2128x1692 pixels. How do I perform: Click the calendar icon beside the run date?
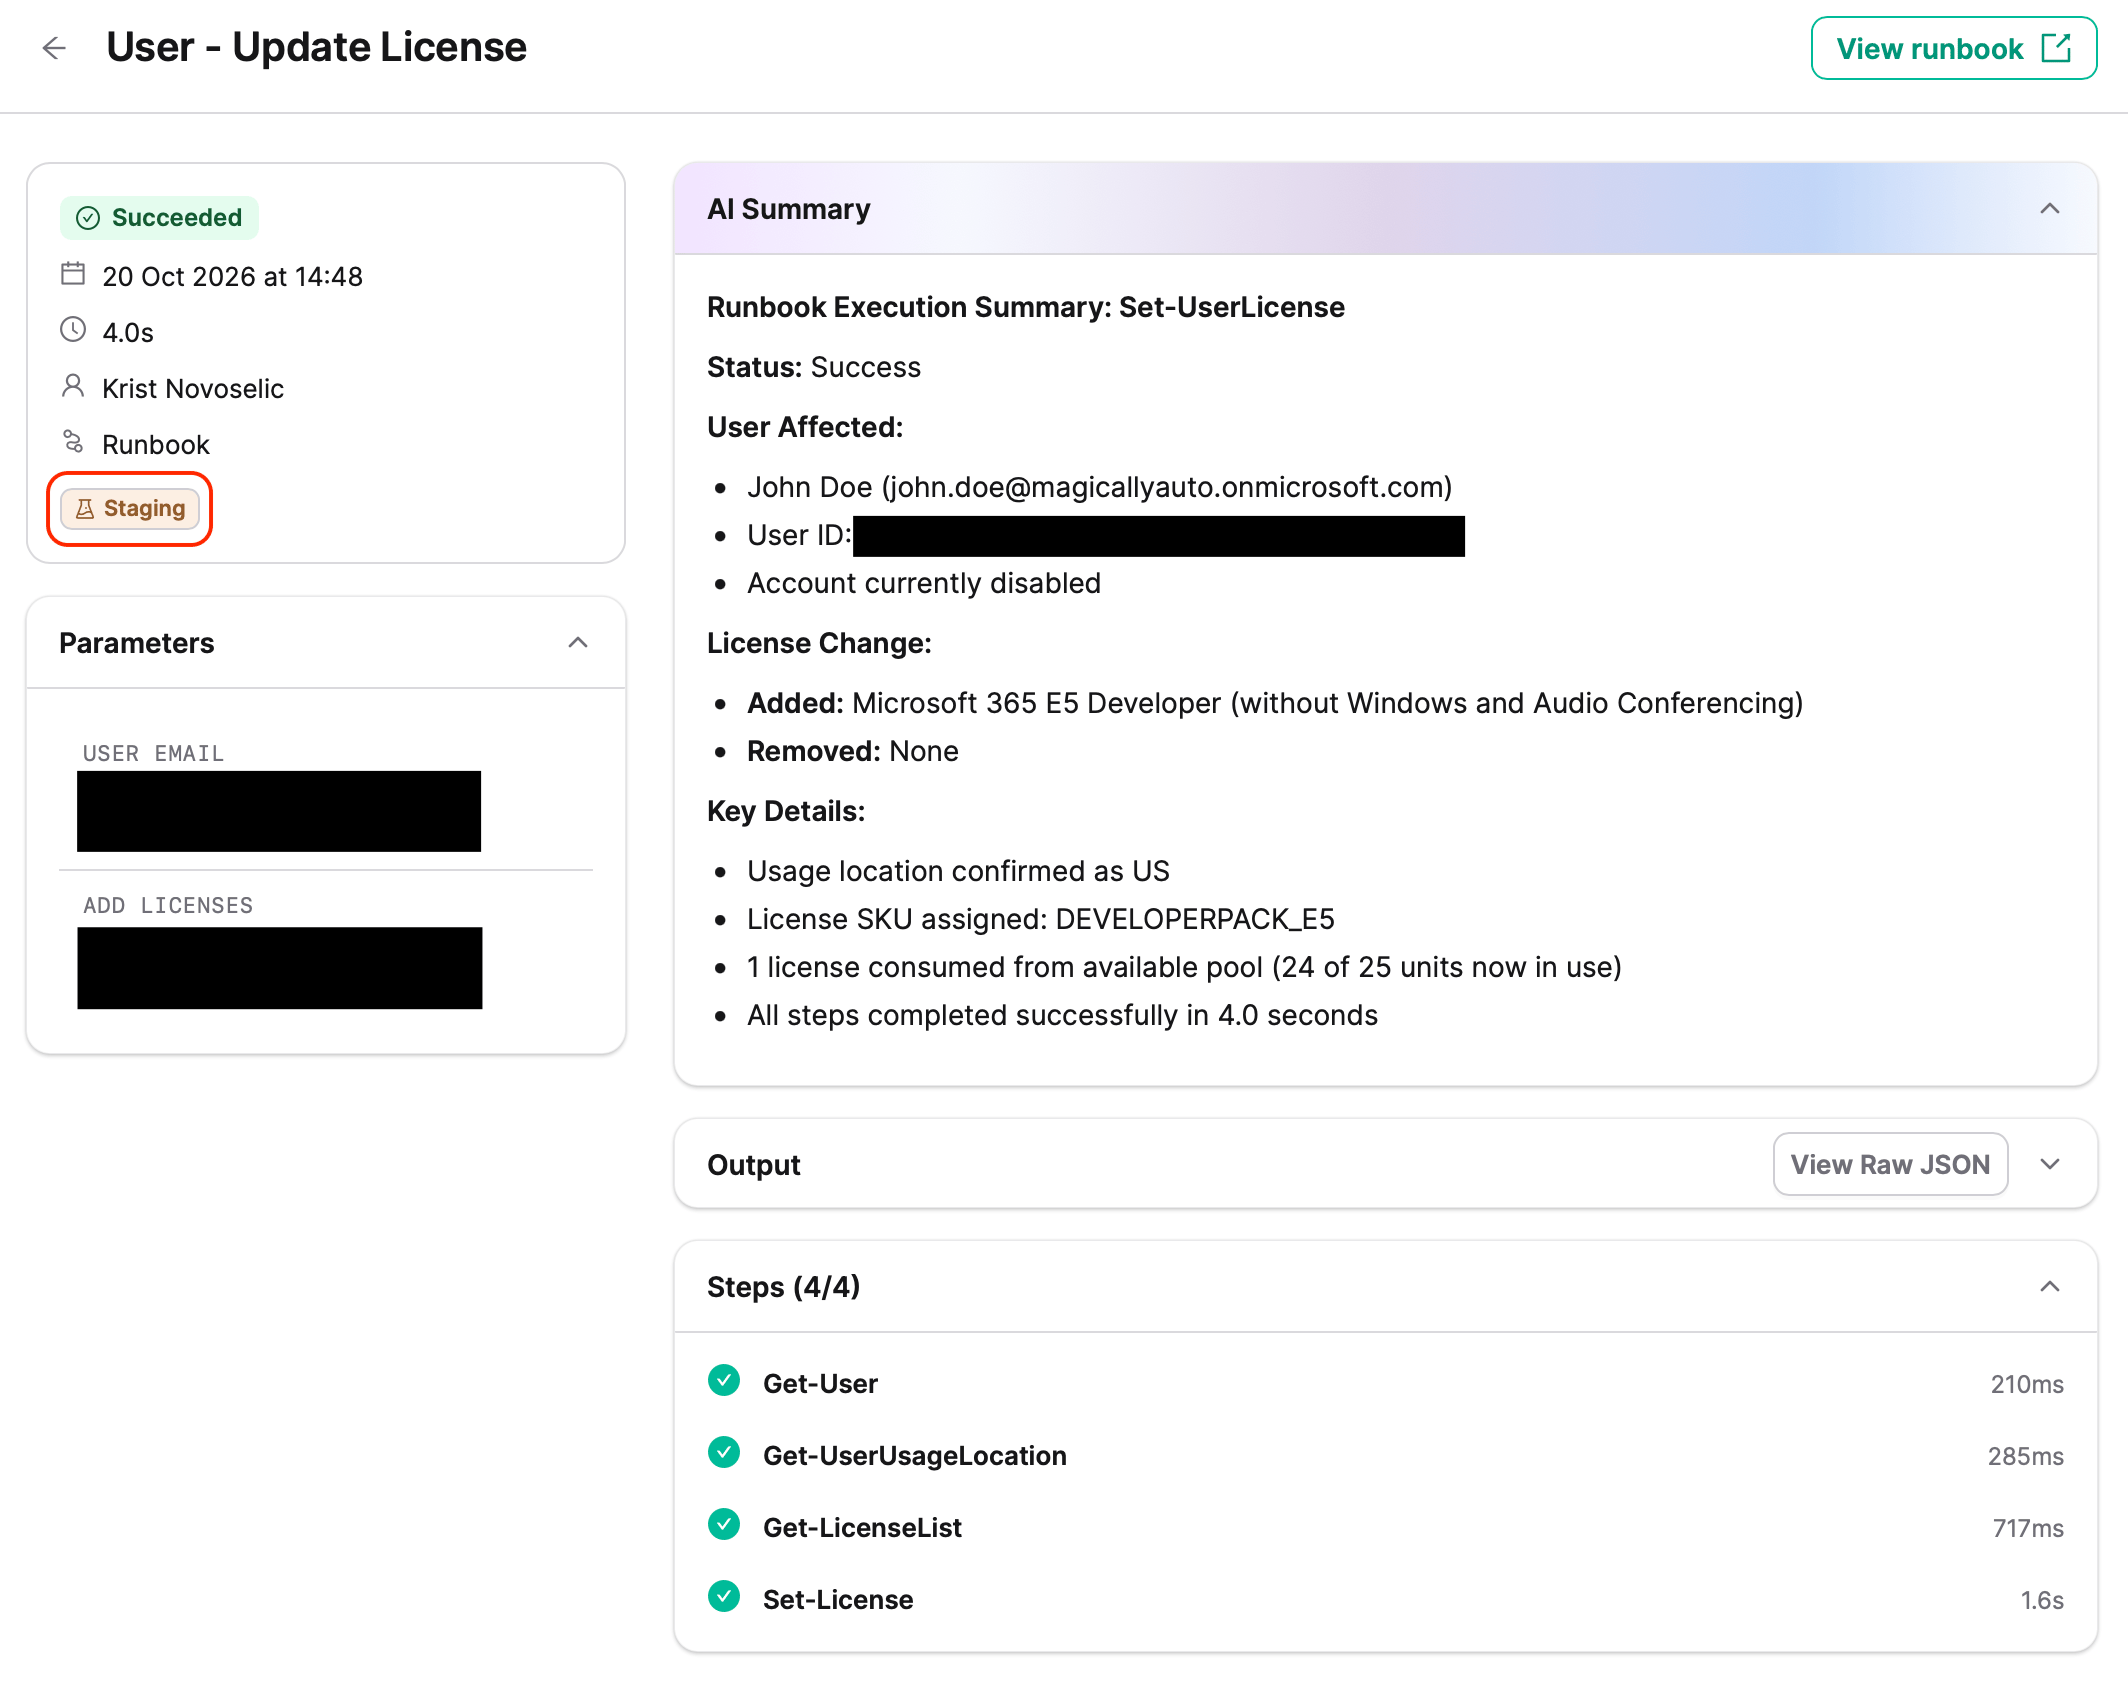73,274
